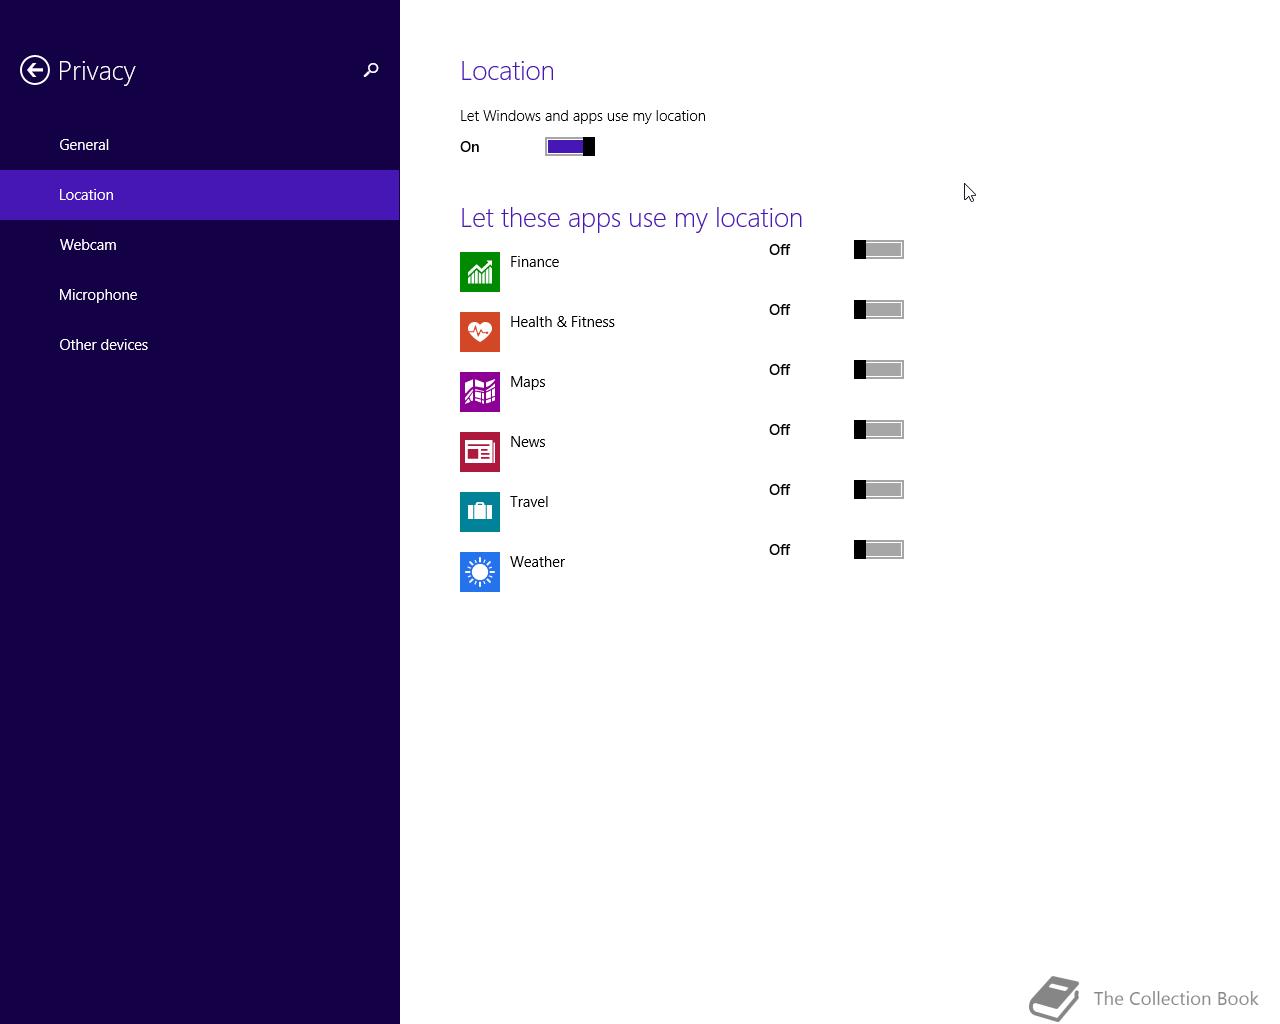Click the News app icon
1280x1024 pixels.
click(x=480, y=452)
